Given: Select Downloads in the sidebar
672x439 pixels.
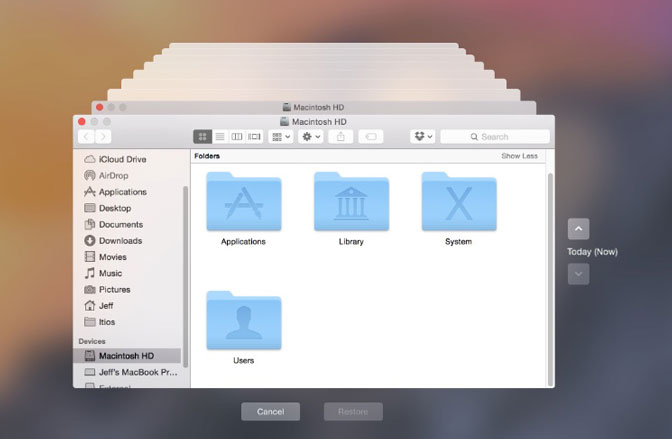Looking at the screenshot, I should (127, 241).
